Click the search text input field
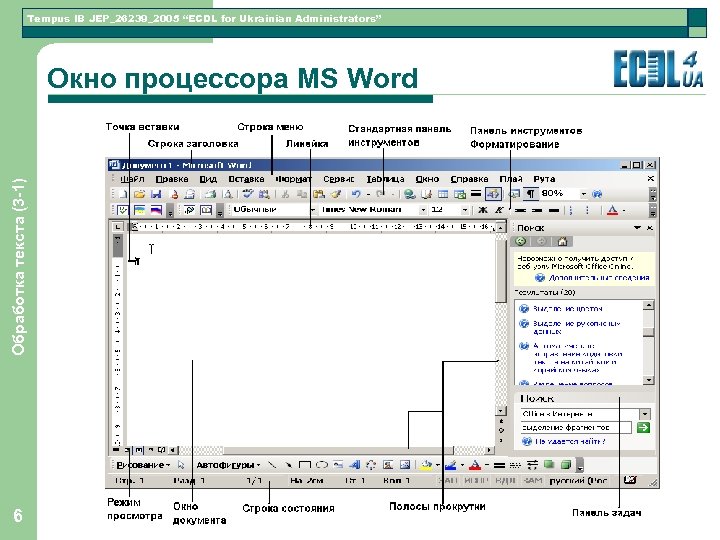 click(576, 428)
